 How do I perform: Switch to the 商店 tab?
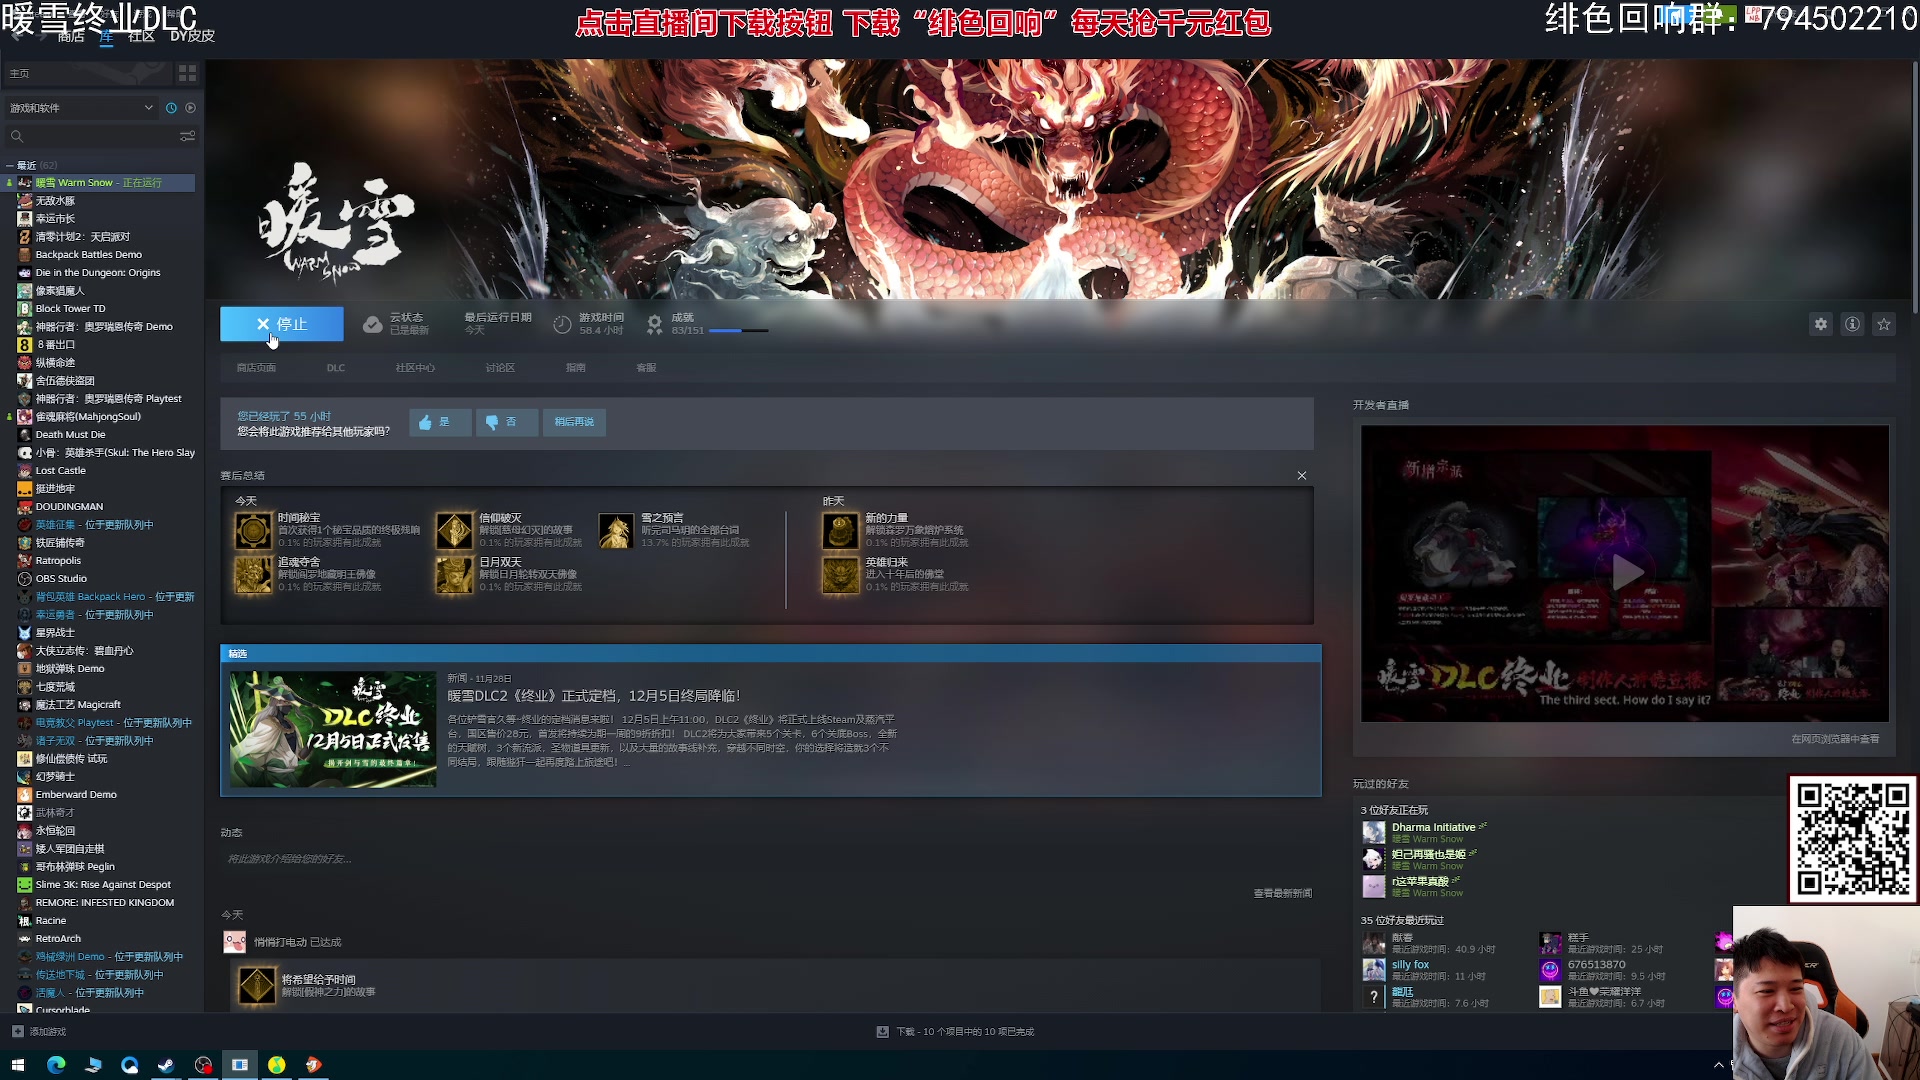(70, 36)
